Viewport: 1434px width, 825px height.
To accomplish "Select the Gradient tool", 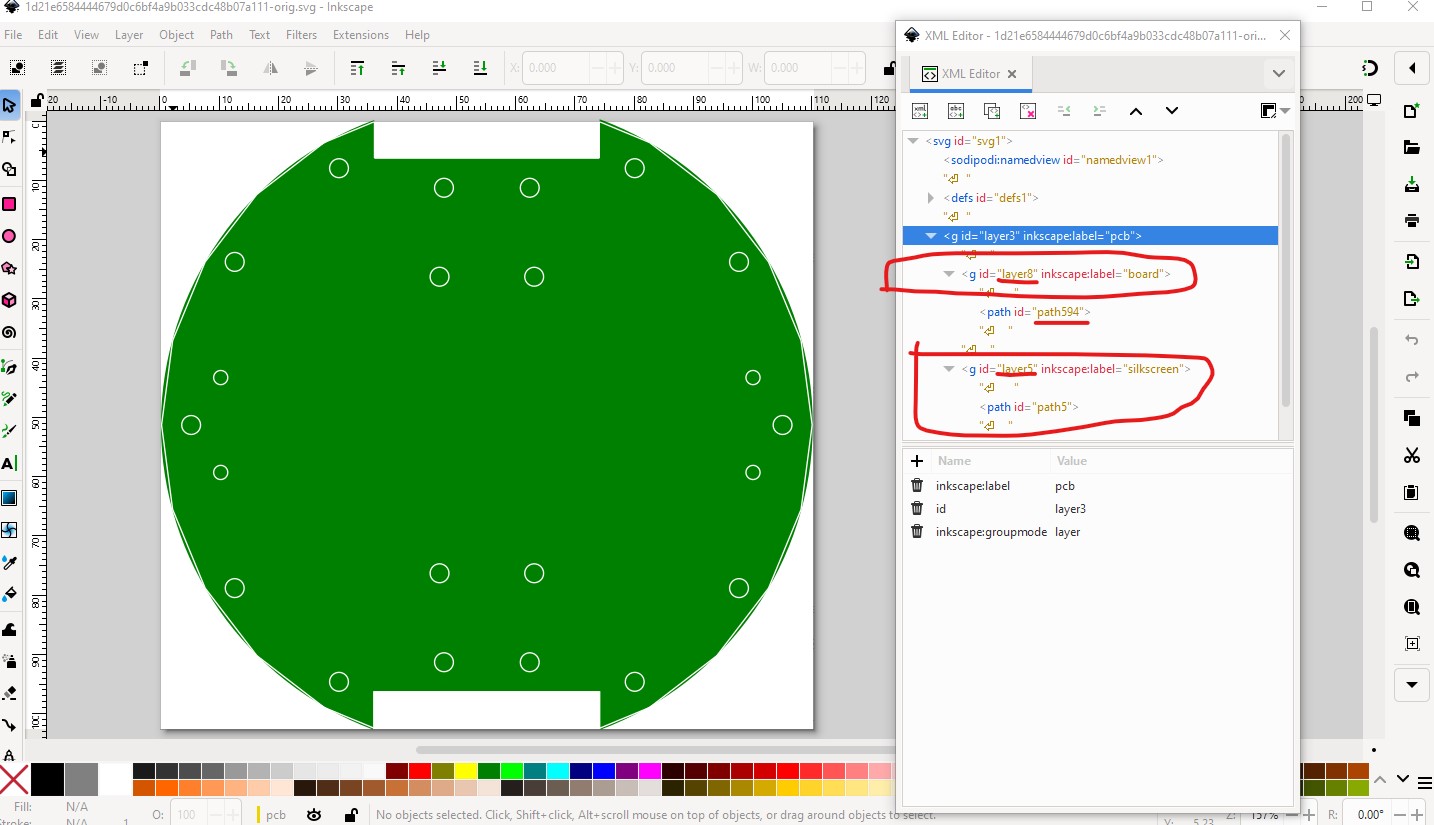I will [x=9, y=497].
